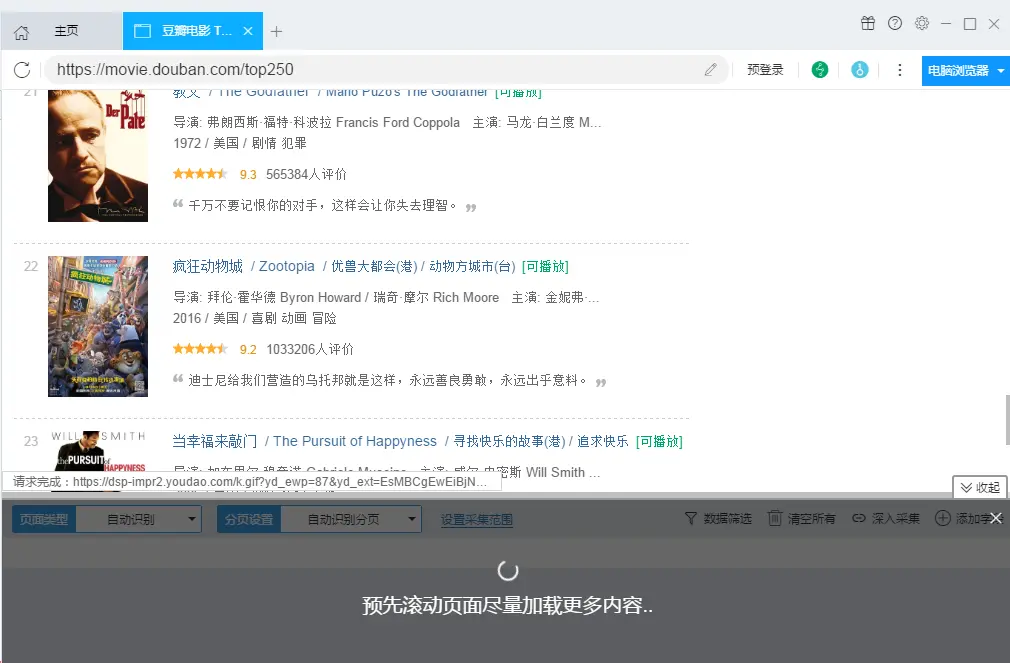Switch to the 主页 tab
The width and height of the screenshot is (1010, 663).
66,31
